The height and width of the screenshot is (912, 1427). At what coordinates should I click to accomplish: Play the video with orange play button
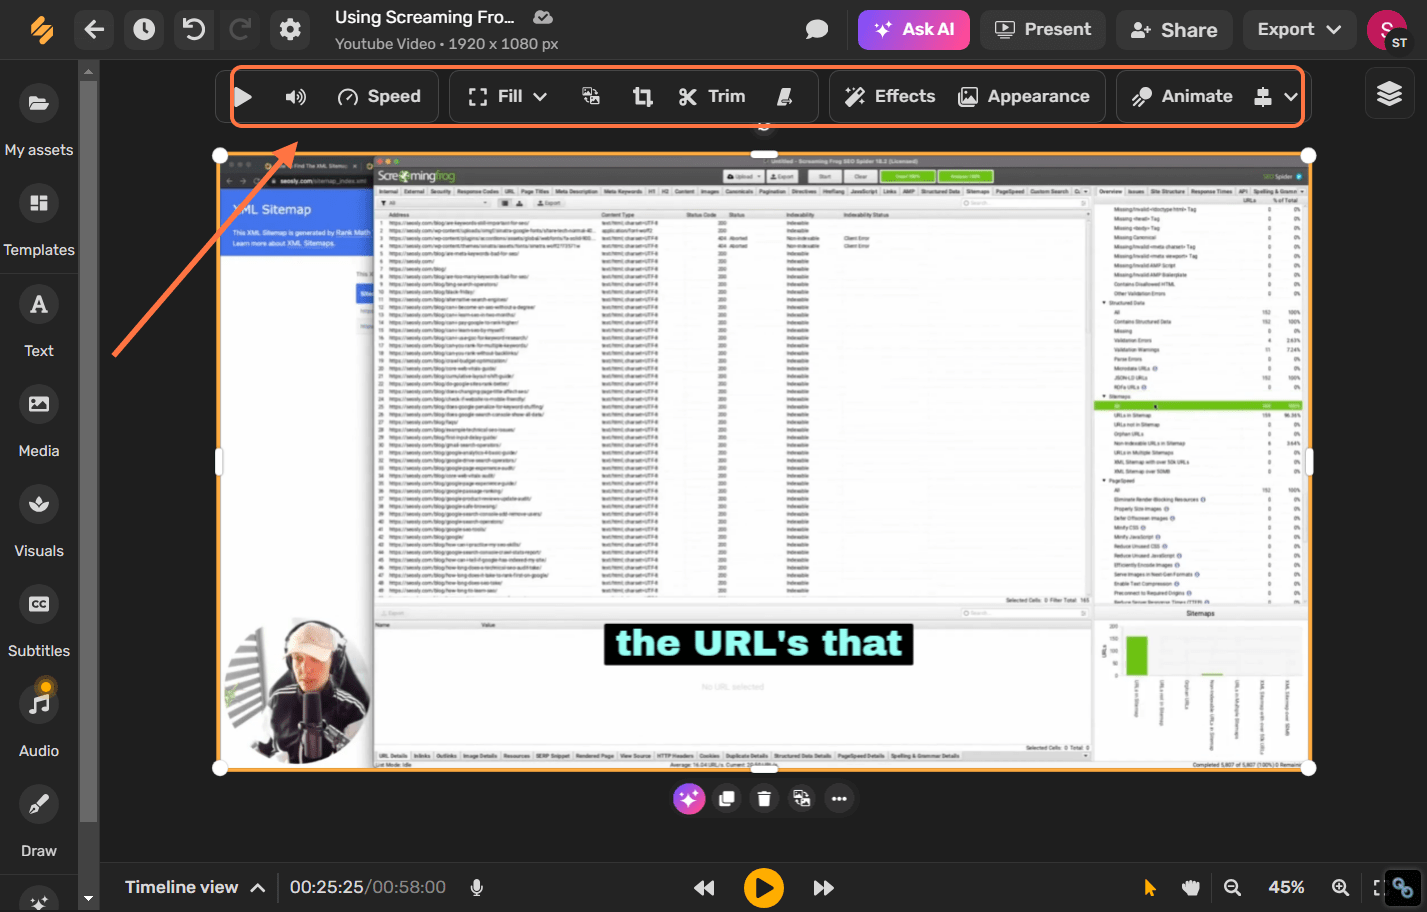point(764,888)
